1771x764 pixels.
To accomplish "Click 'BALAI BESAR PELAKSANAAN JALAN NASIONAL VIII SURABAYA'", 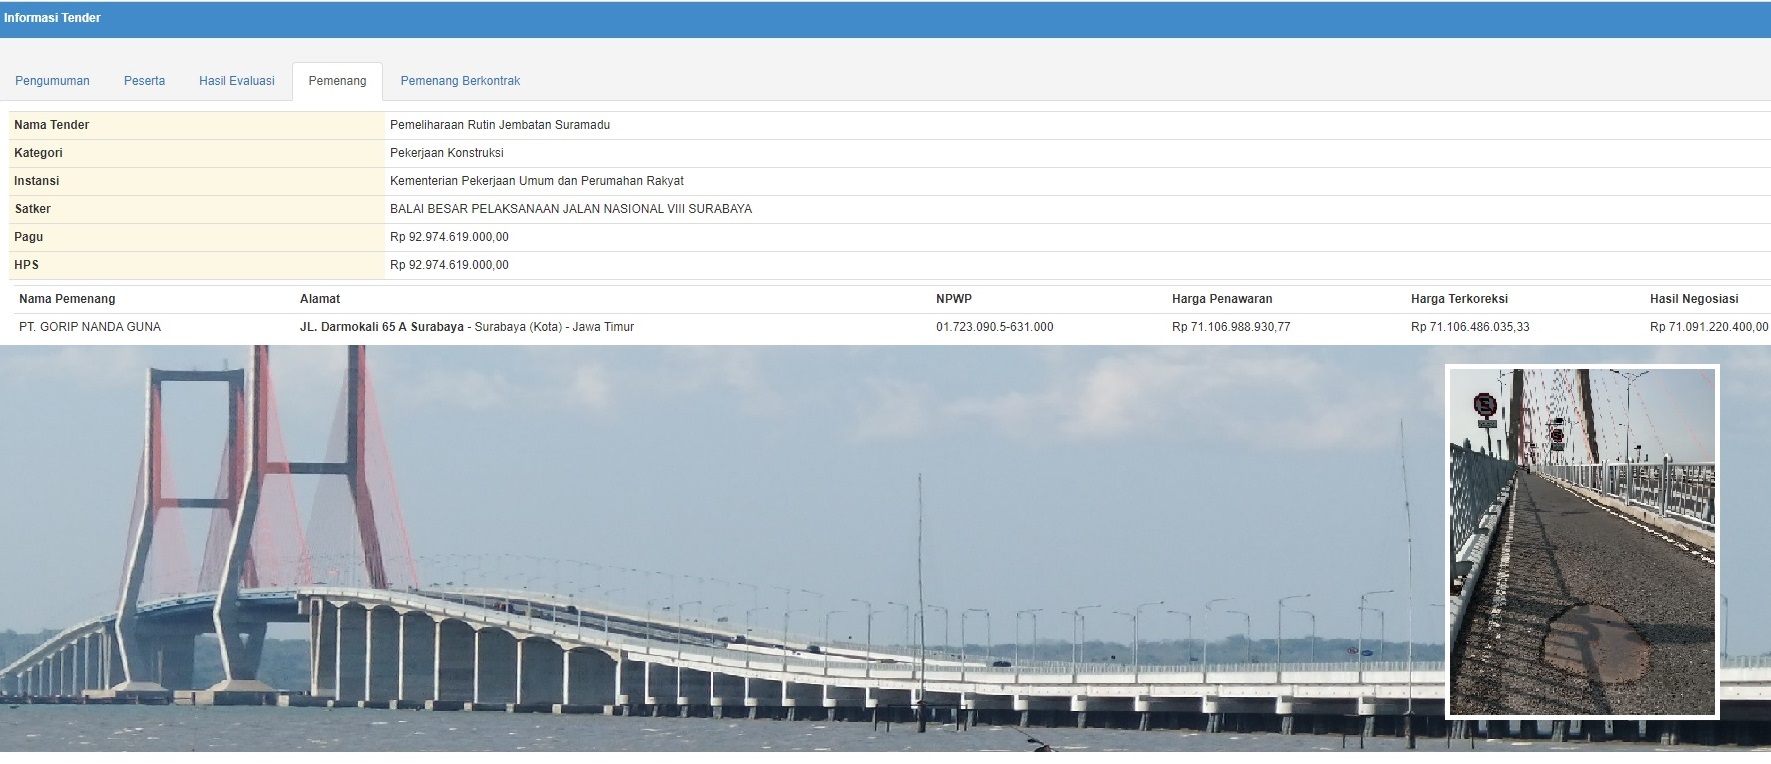I will 571,209.
